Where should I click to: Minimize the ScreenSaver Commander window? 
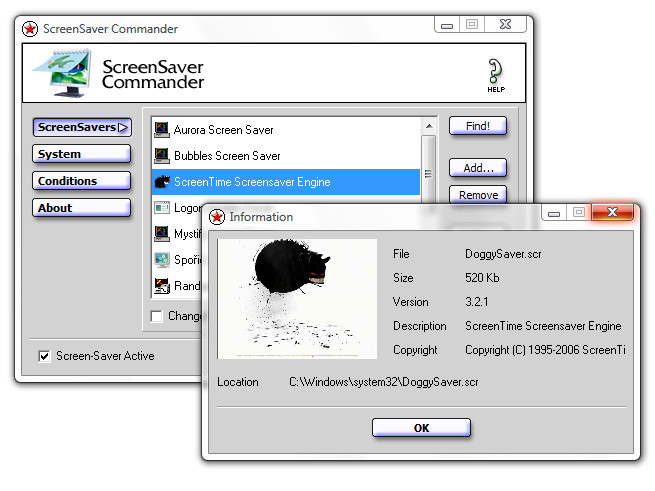tap(447, 25)
